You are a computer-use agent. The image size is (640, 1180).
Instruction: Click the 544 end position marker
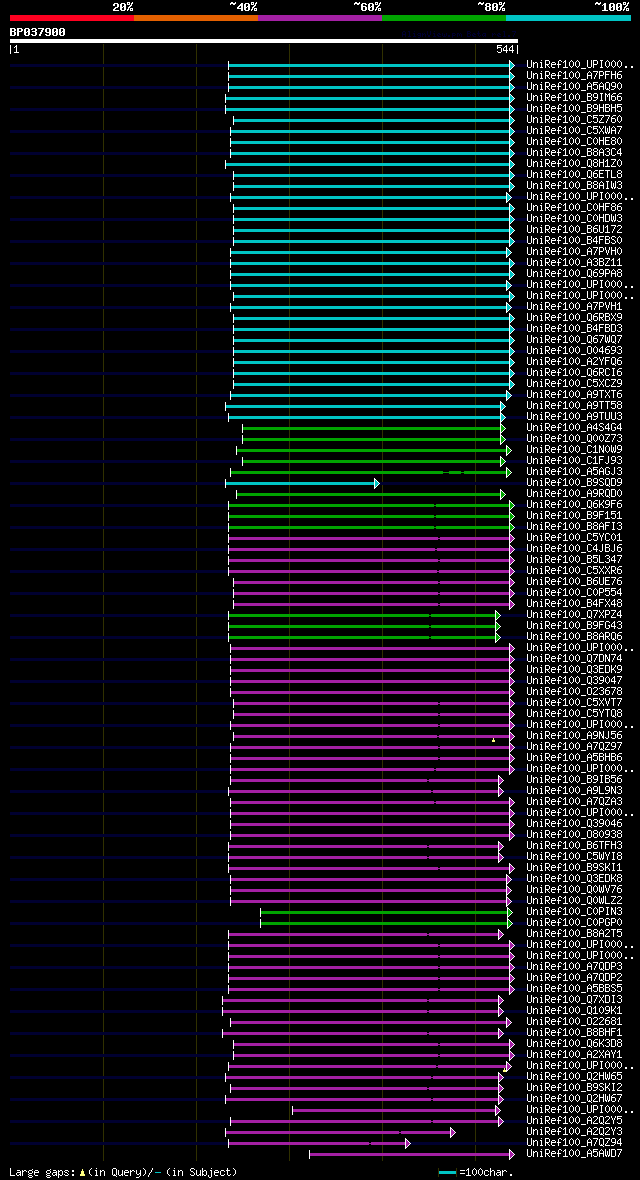(505, 49)
